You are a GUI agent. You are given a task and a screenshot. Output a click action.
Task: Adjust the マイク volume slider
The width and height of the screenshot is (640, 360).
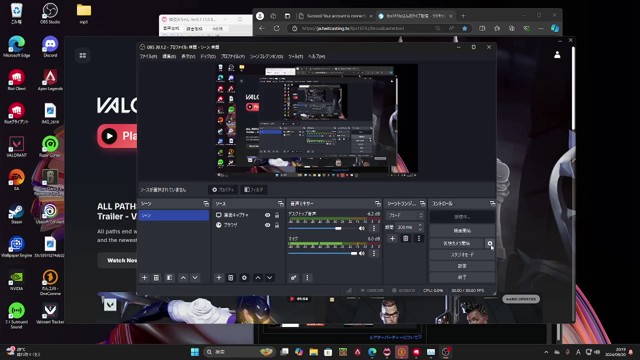tap(322, 253)
